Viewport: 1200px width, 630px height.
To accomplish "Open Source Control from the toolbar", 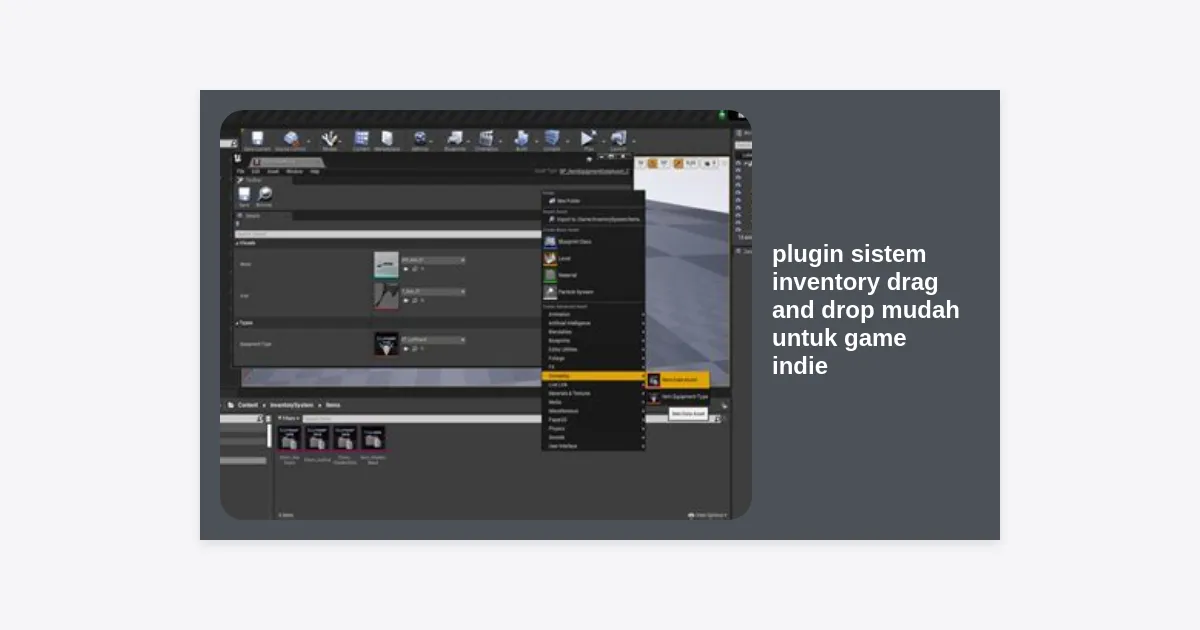I will pyautogui.click(x=291, y=139).
